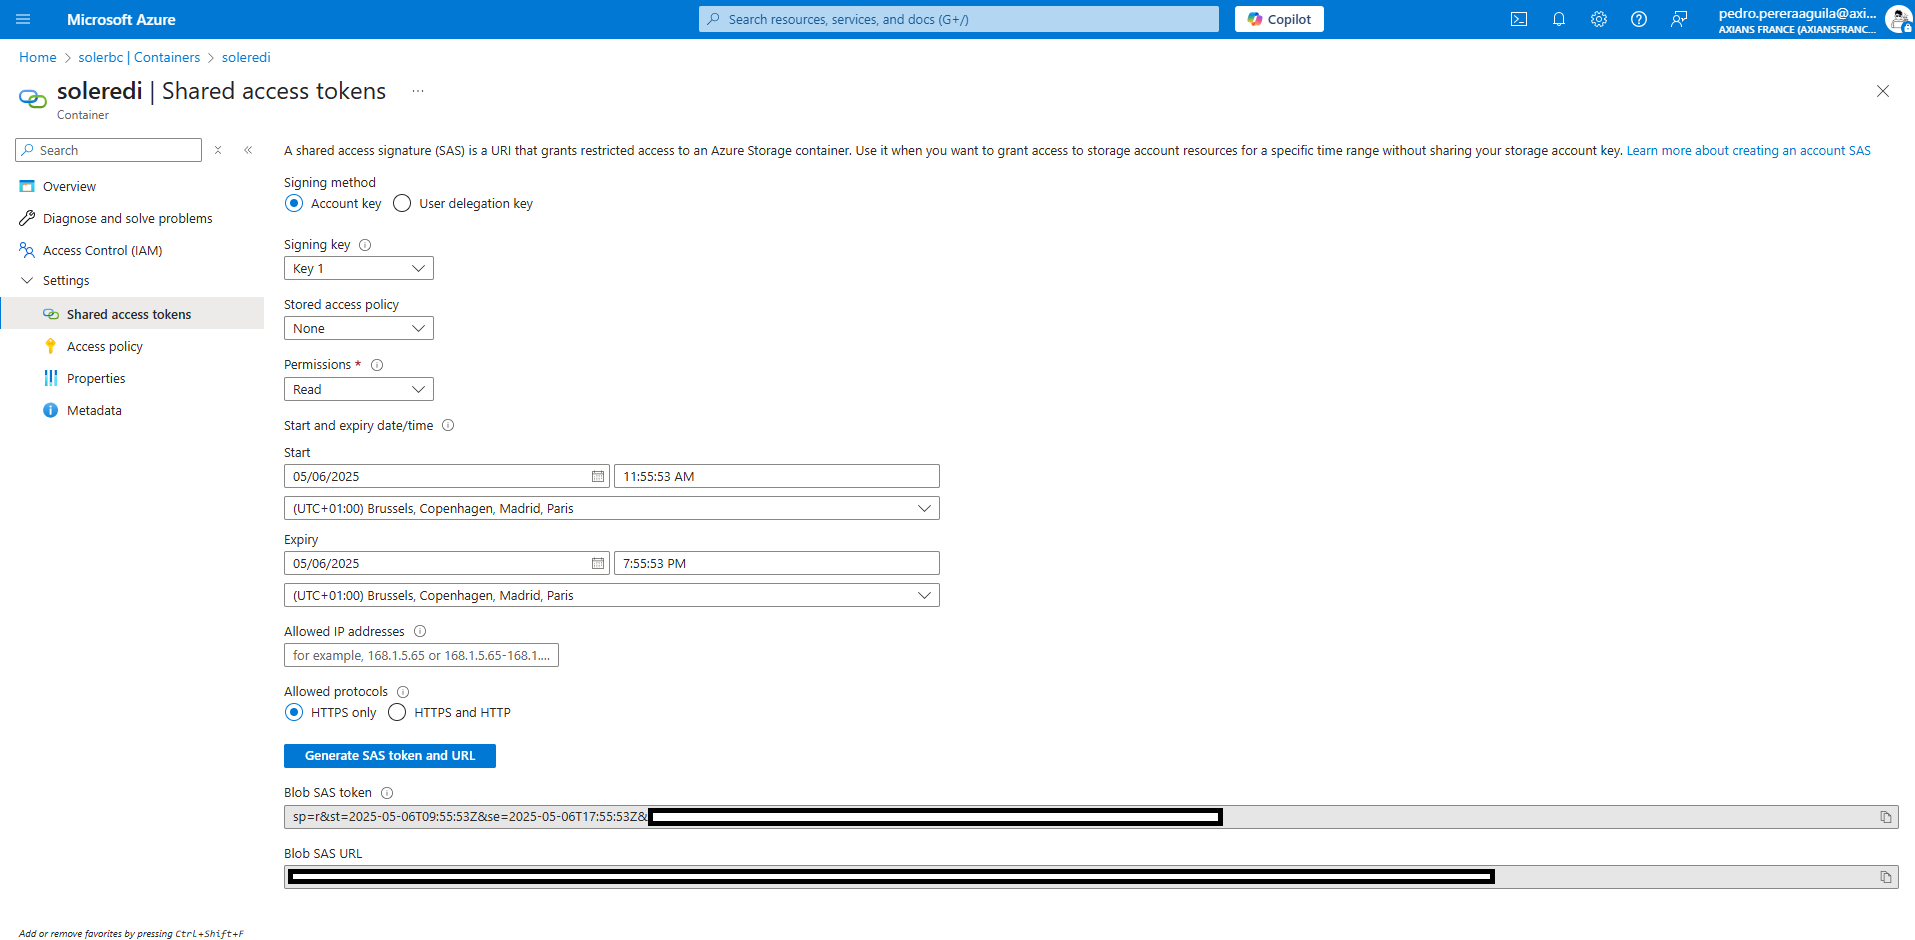
Task: Choose Account key signing method
Action: (294, 204)
